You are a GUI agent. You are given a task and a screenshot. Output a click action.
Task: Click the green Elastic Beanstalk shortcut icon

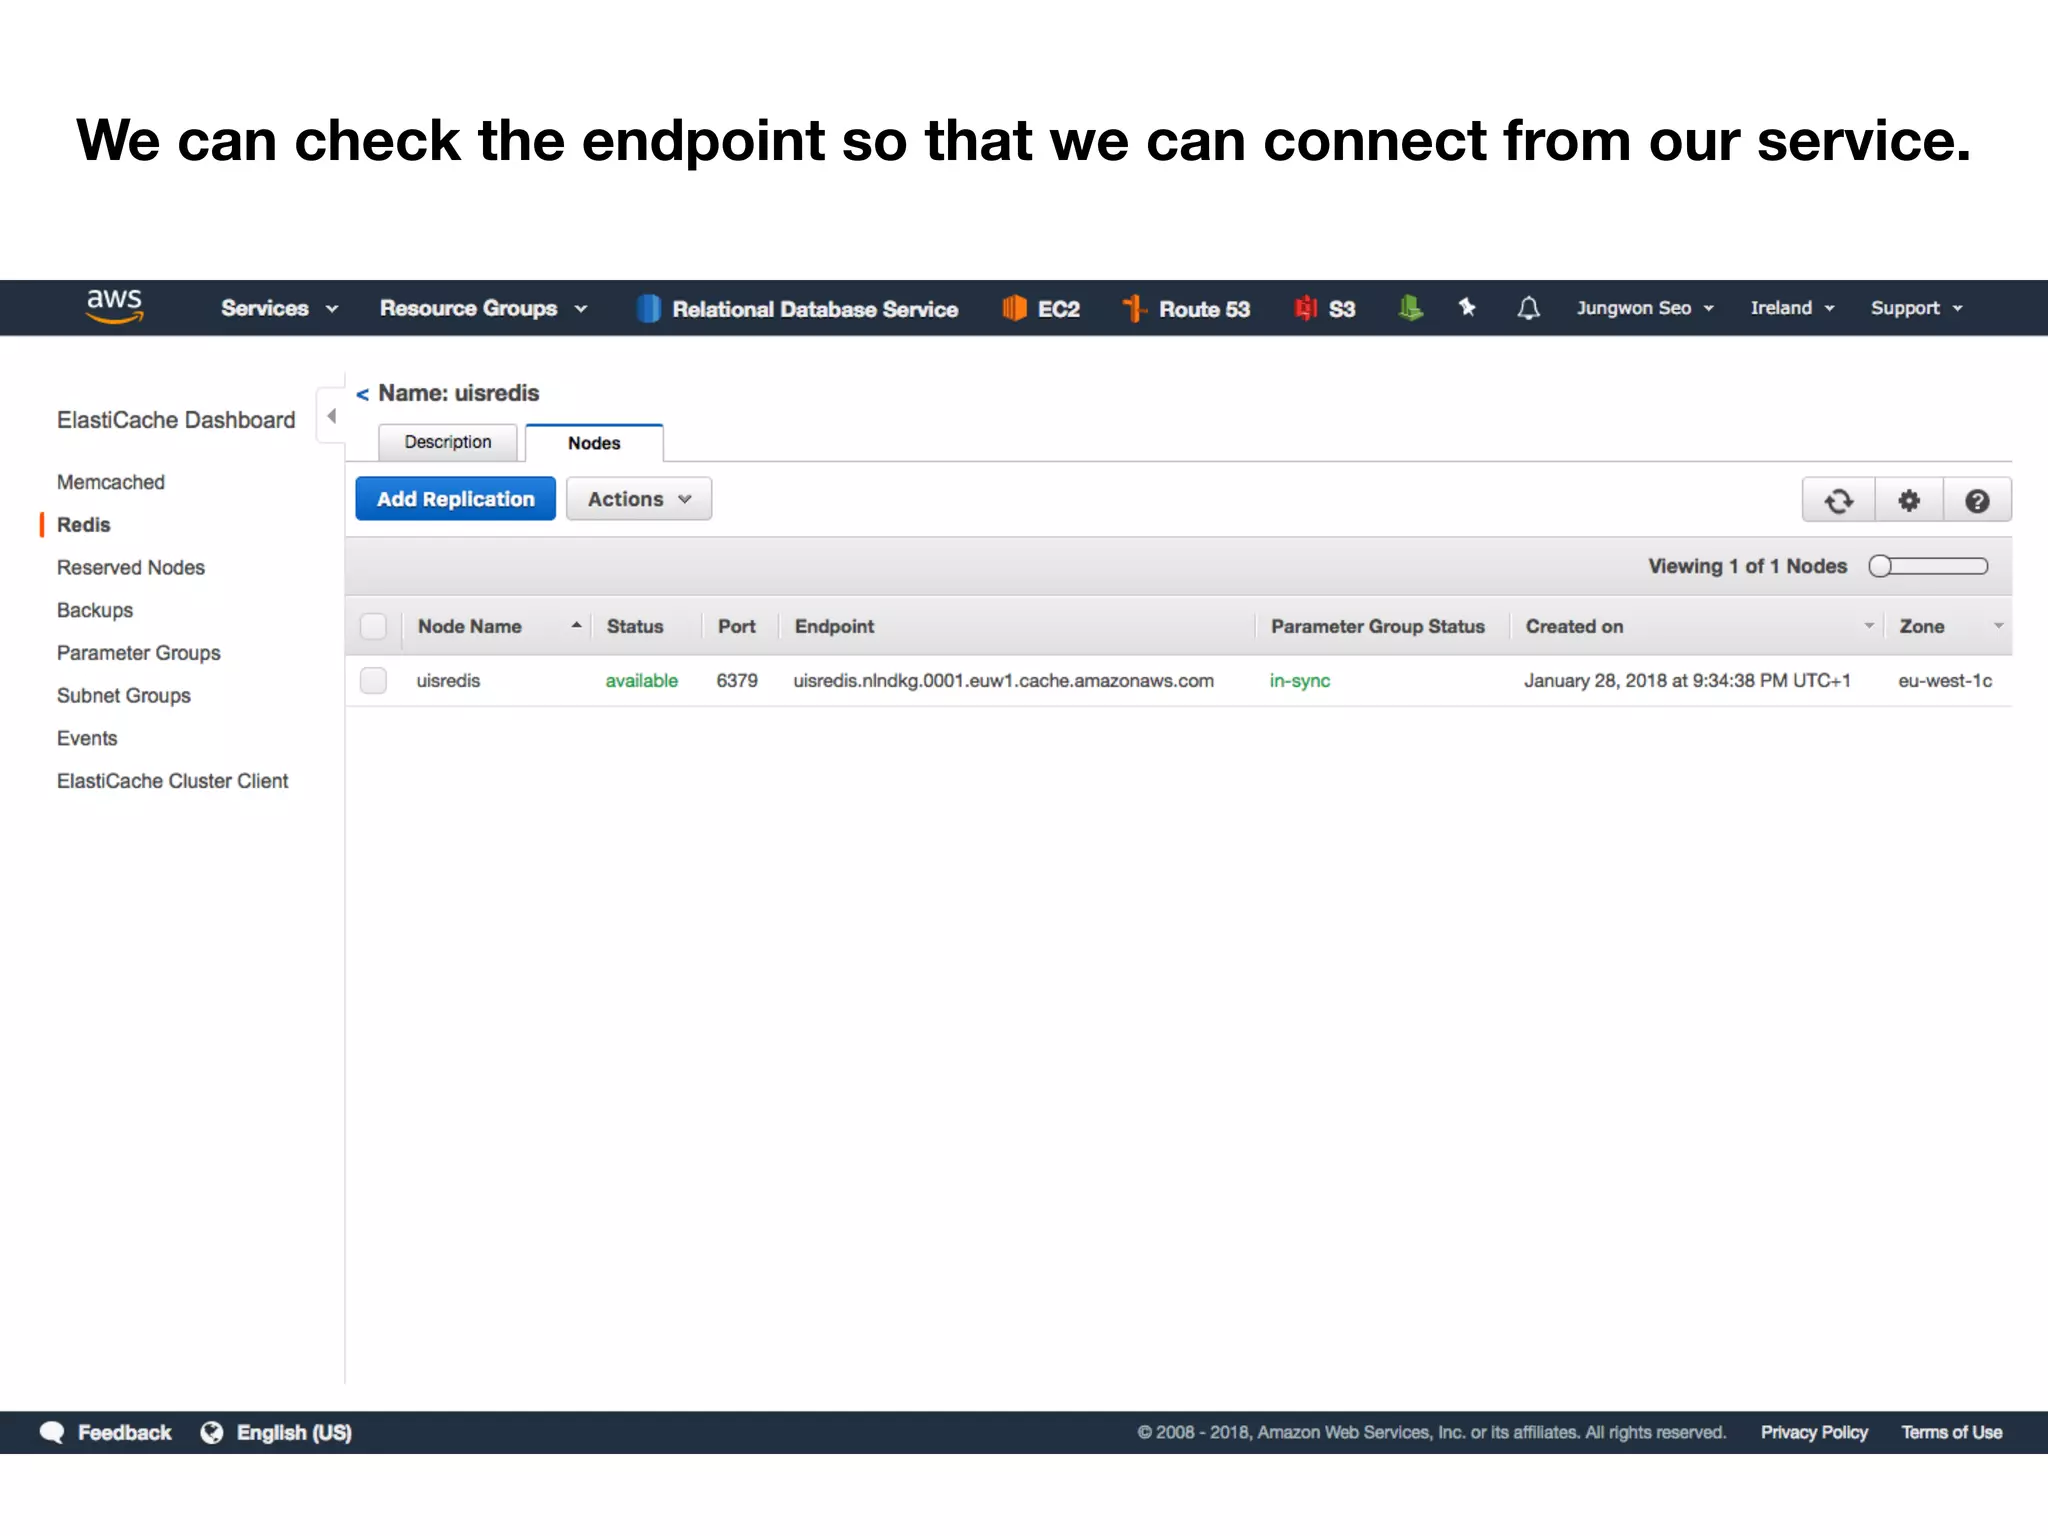(x=1410, y=308)
